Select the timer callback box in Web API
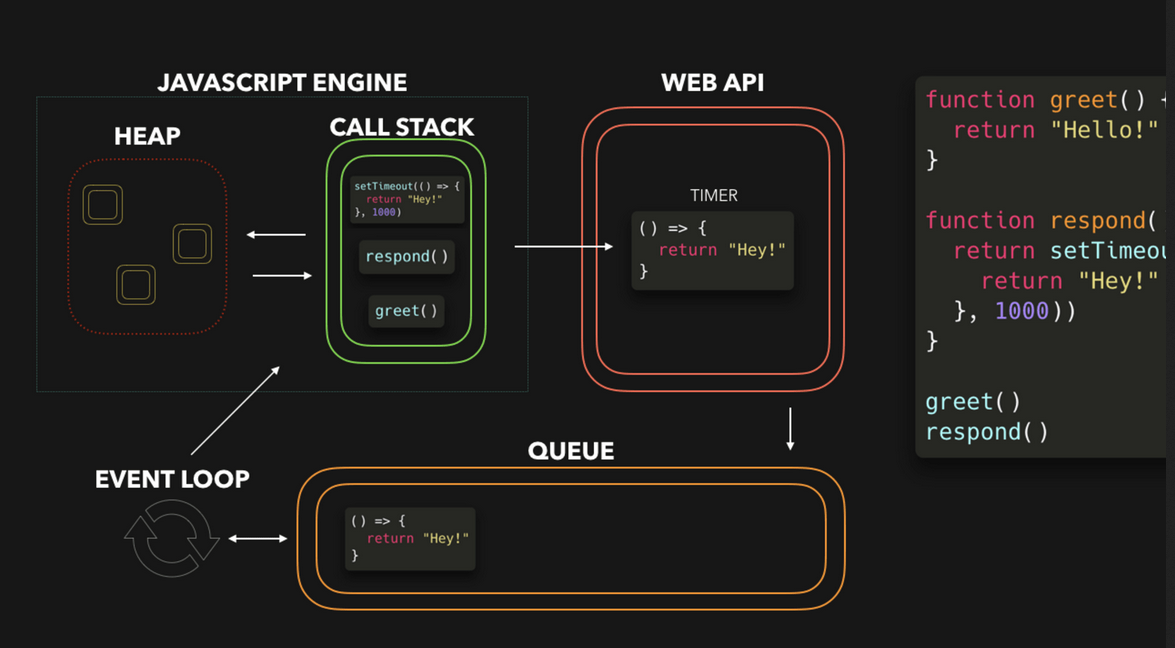 (712, 249)
